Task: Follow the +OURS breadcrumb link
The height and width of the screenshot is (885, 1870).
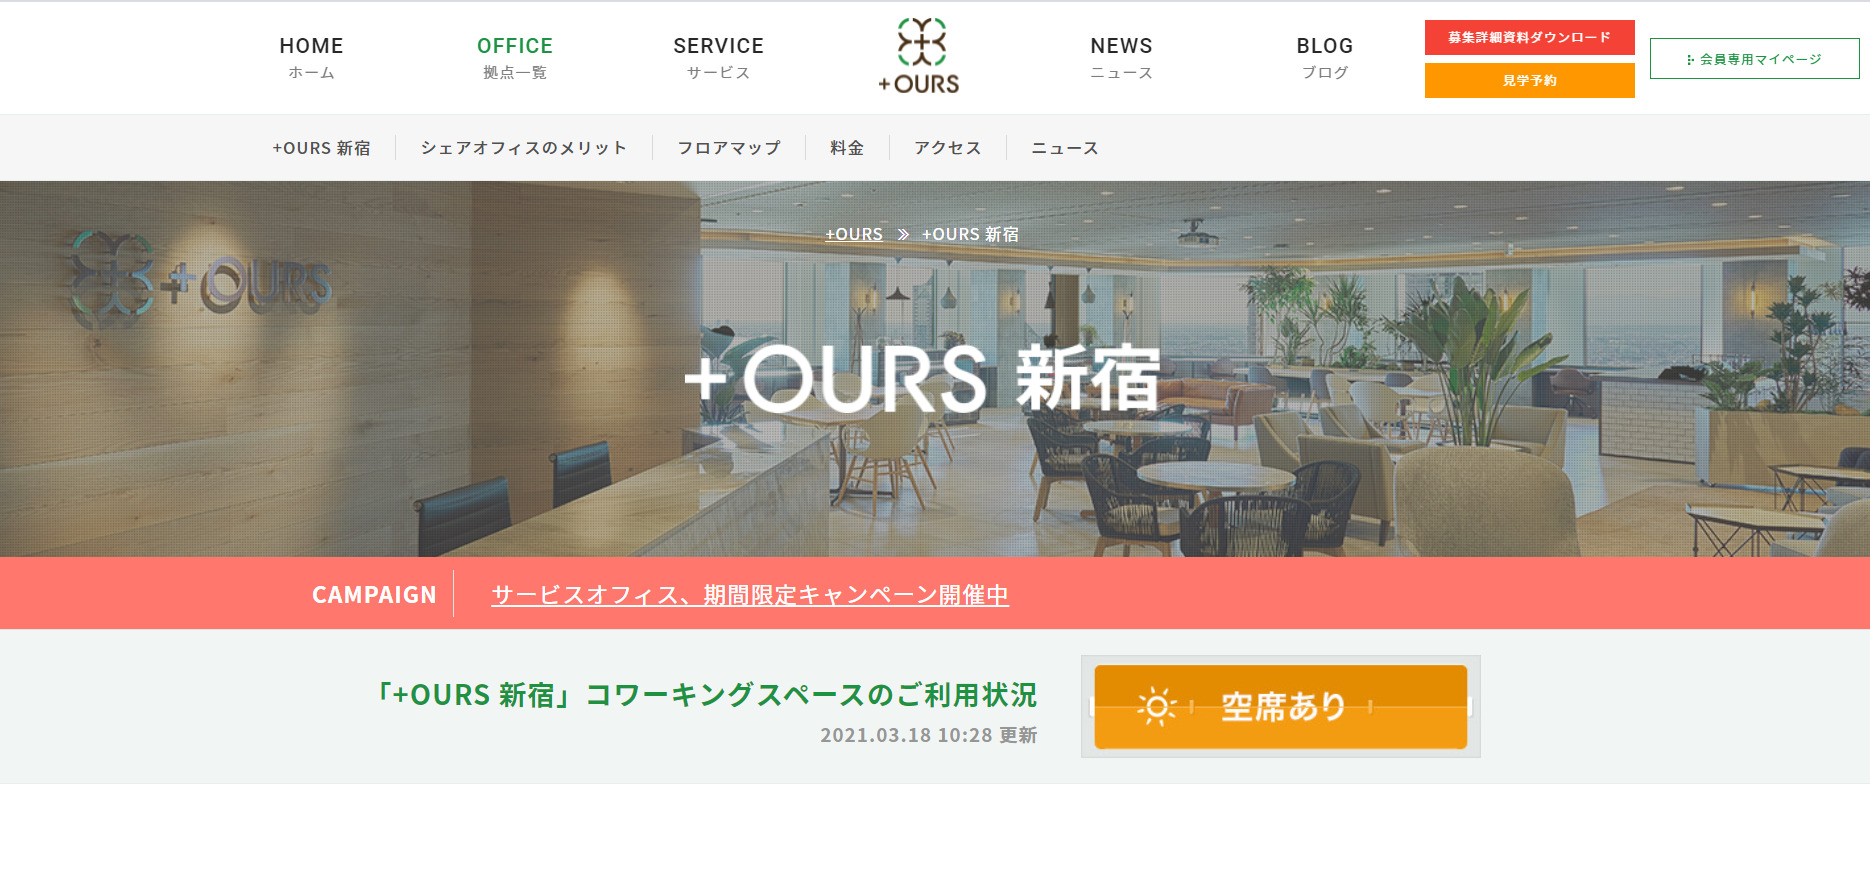Action: pos(854,234)
